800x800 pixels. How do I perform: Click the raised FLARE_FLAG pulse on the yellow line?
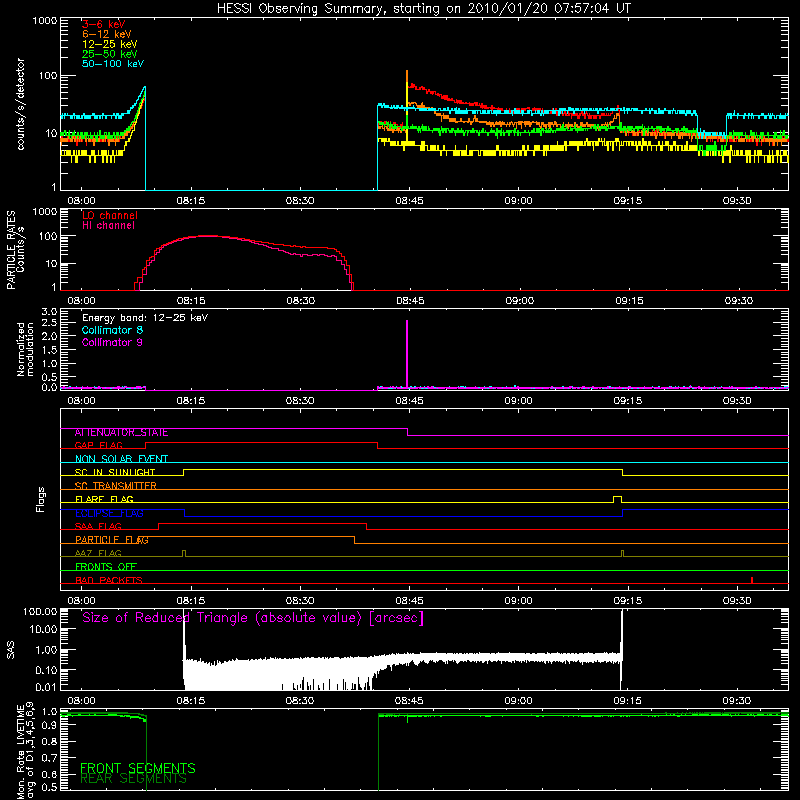(617, 498)
